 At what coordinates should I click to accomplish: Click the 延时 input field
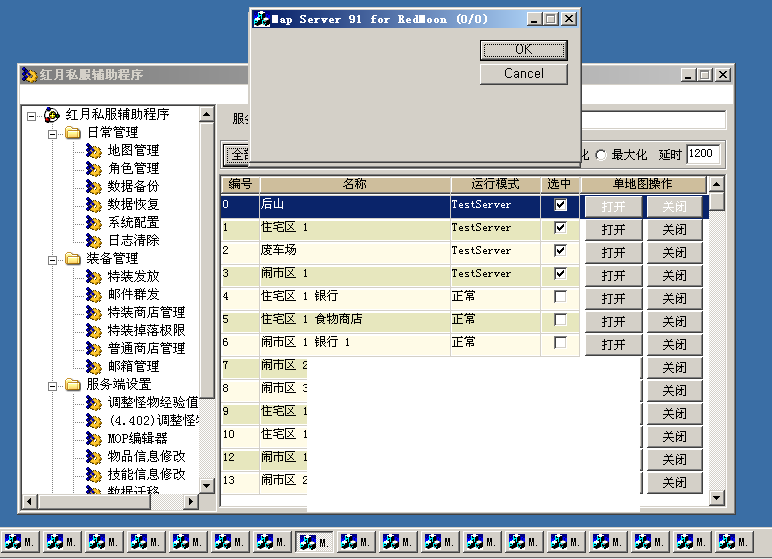[702, 154]
